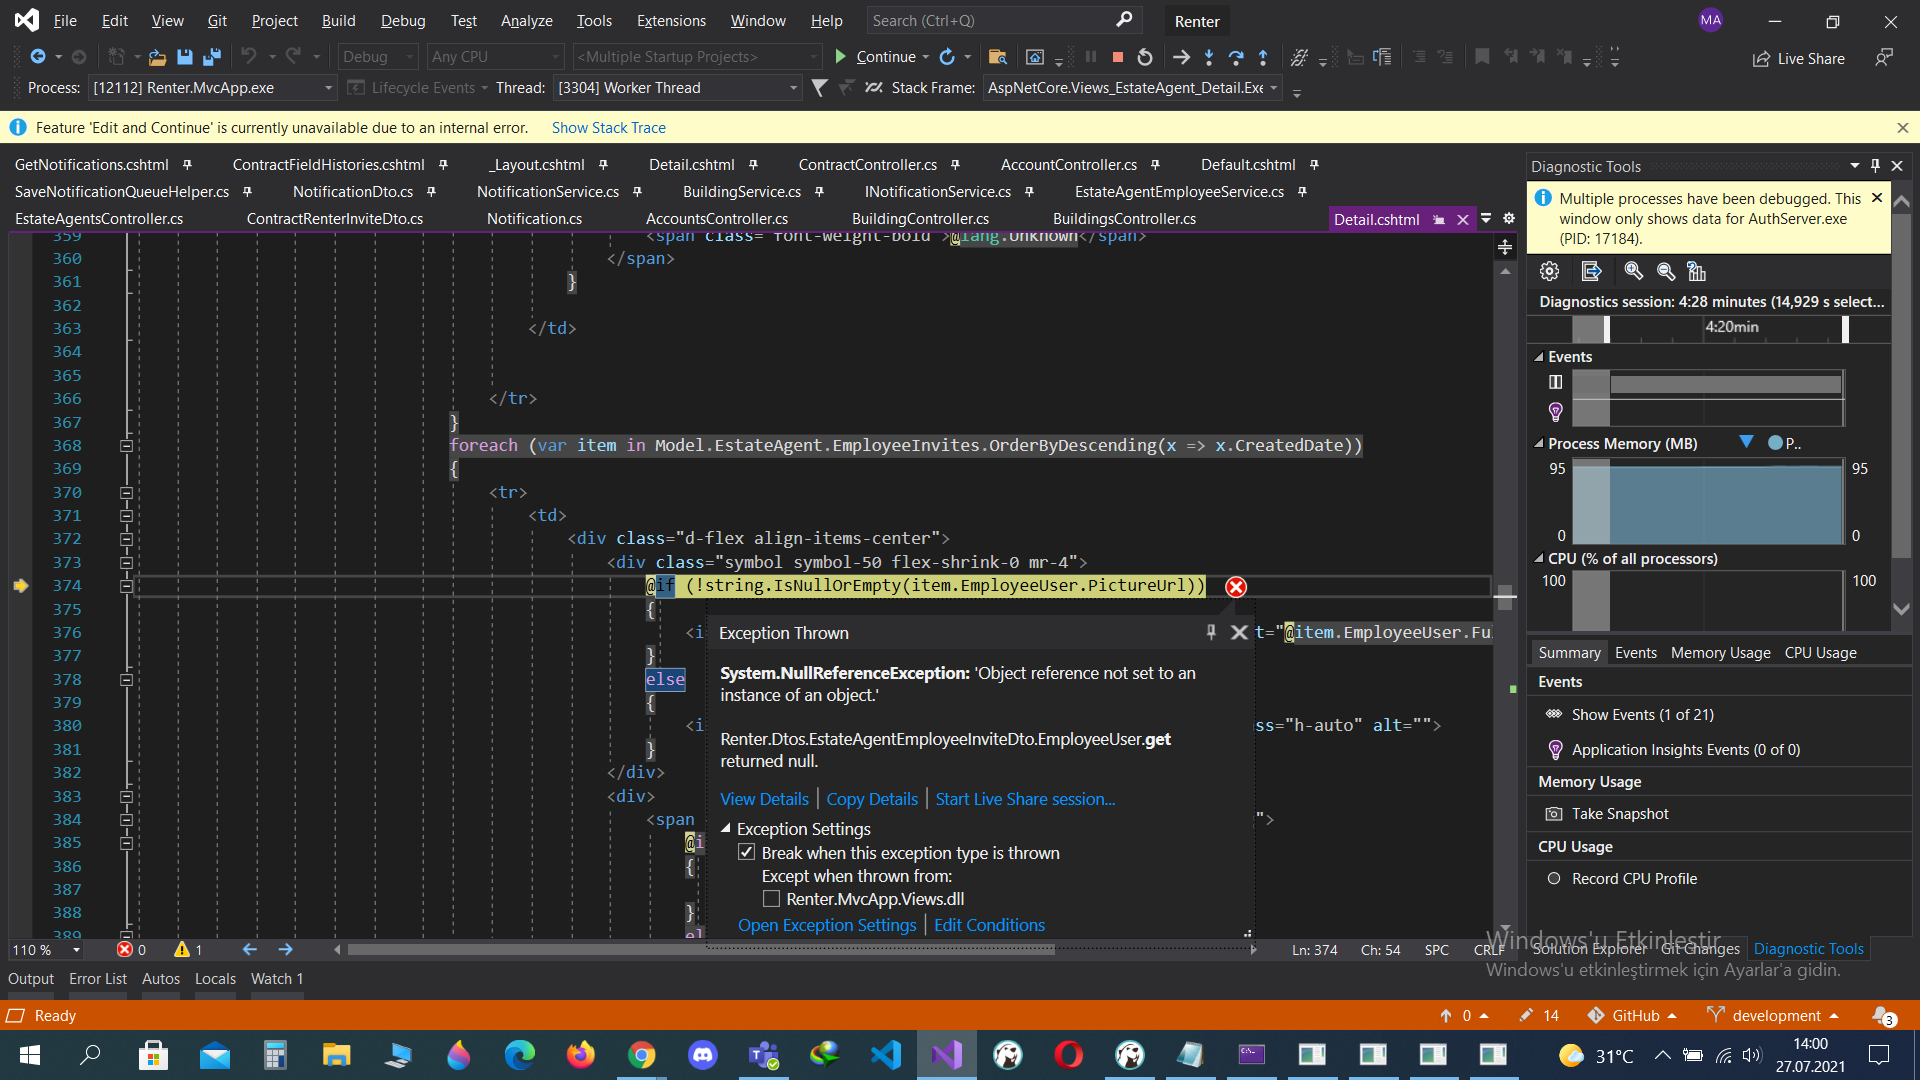Click Show Stack Trace link
This screenshot has width=1920, height=1080.
608,128
